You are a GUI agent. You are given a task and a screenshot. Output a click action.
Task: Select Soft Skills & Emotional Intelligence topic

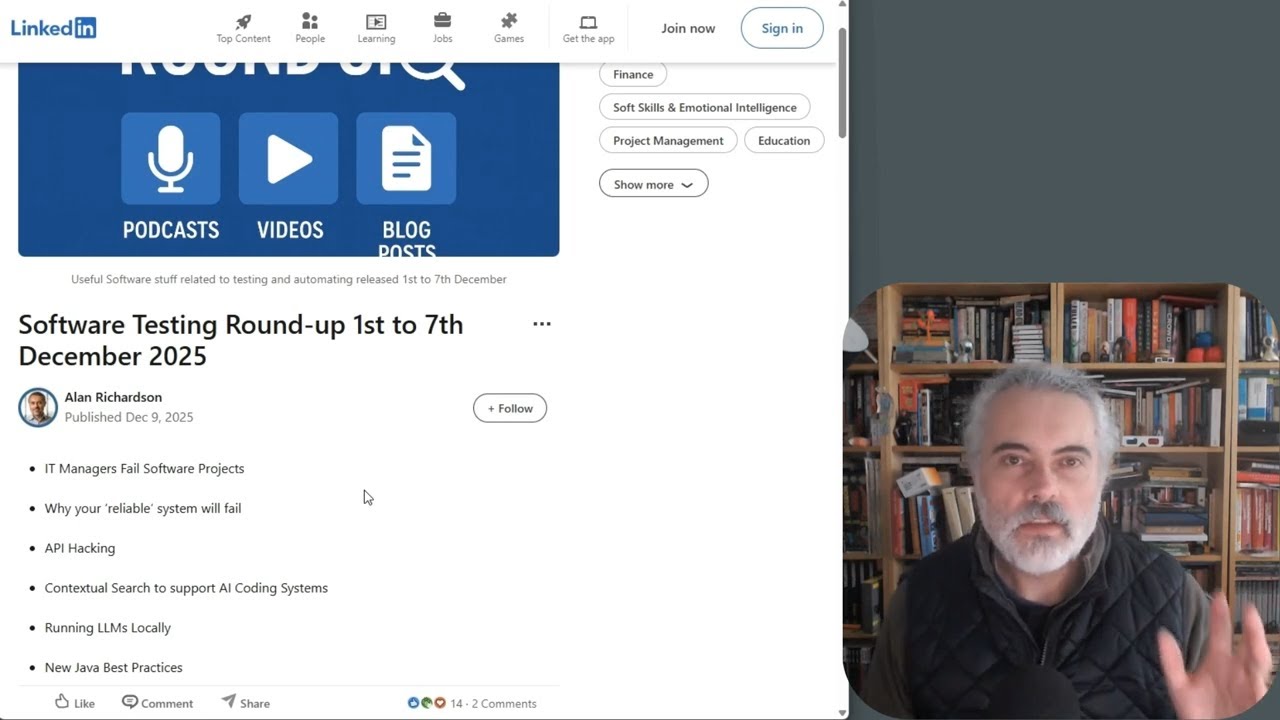click(x=705, y=107)
